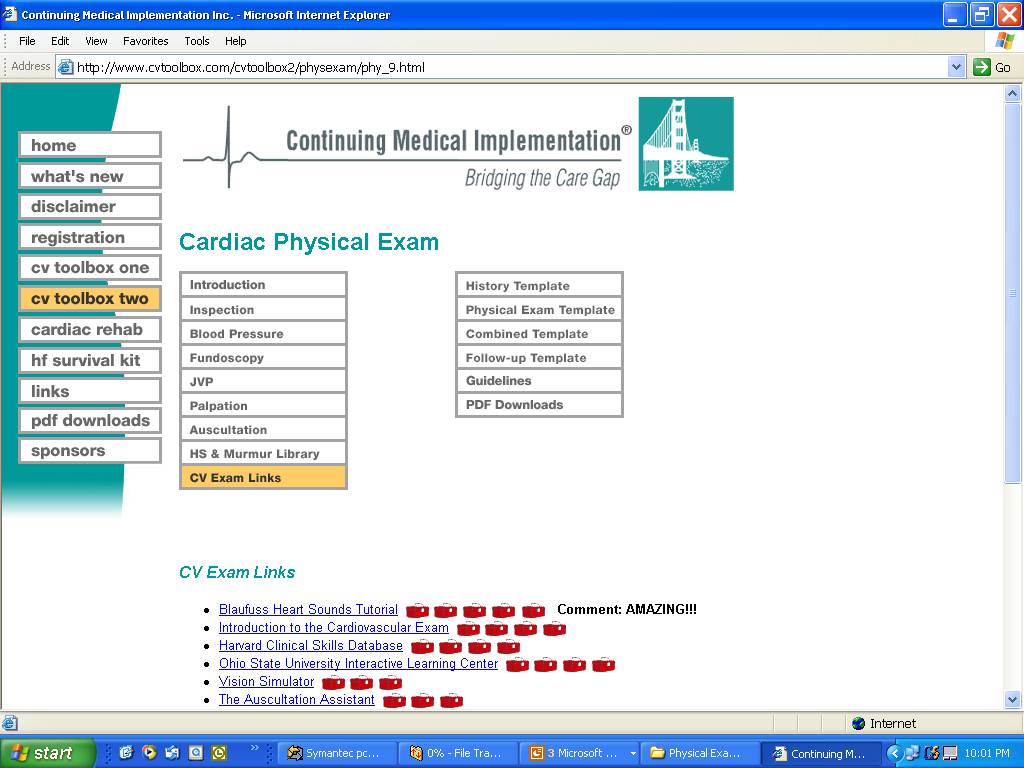Click the Golden Gate bridge logo
The image size is (1024, 768).
tap(686, 144)
